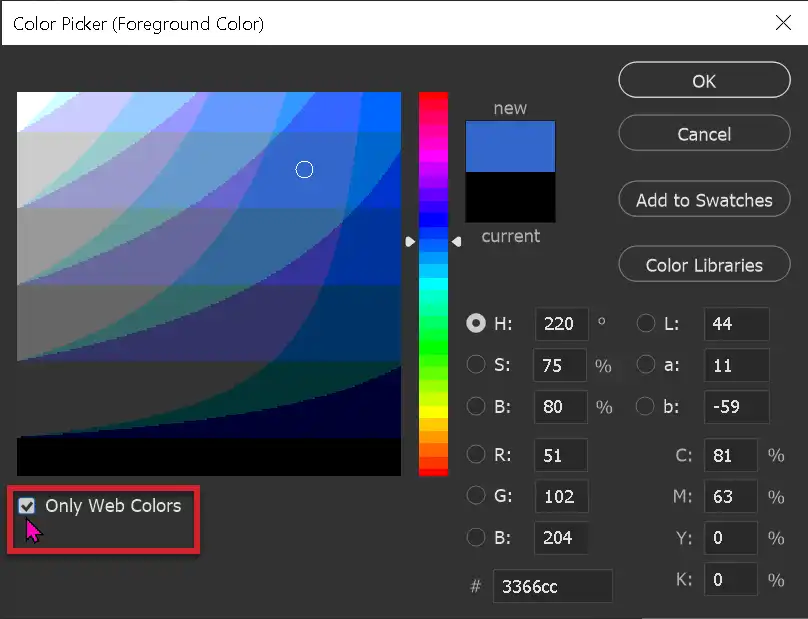Image resolution: width=808 pixels, height=619 pixels.
Task: Click the OK button
Action: tap(704, 80)
